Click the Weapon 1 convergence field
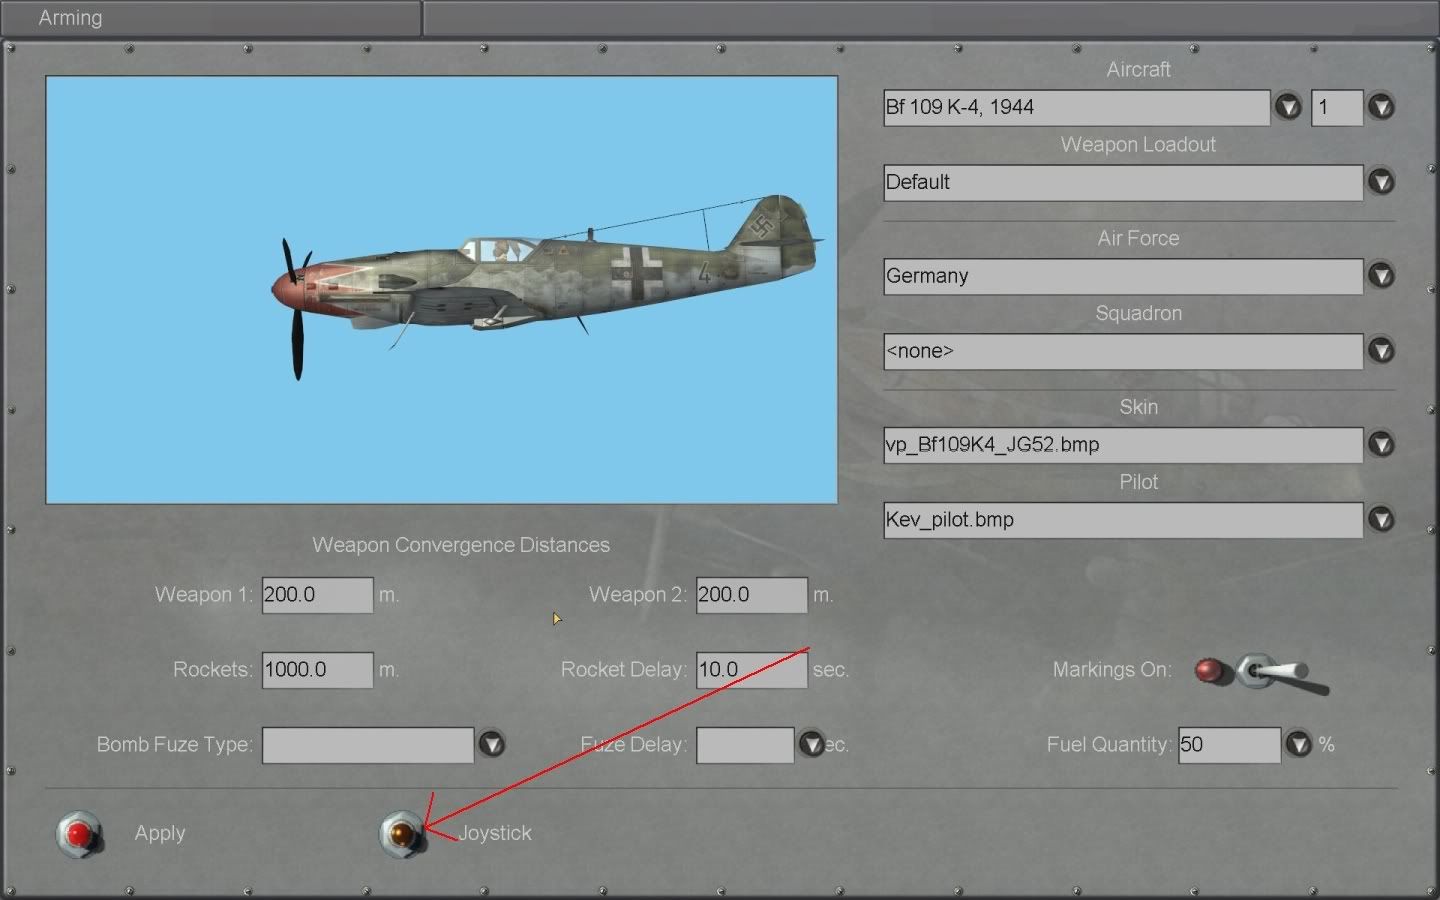The width and height of the screenshot is (1440, 900). [x=318, y=595]
